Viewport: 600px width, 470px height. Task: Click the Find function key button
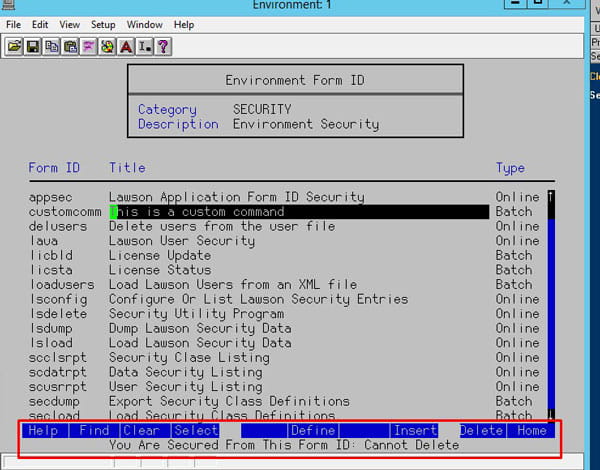pos(94,431)
